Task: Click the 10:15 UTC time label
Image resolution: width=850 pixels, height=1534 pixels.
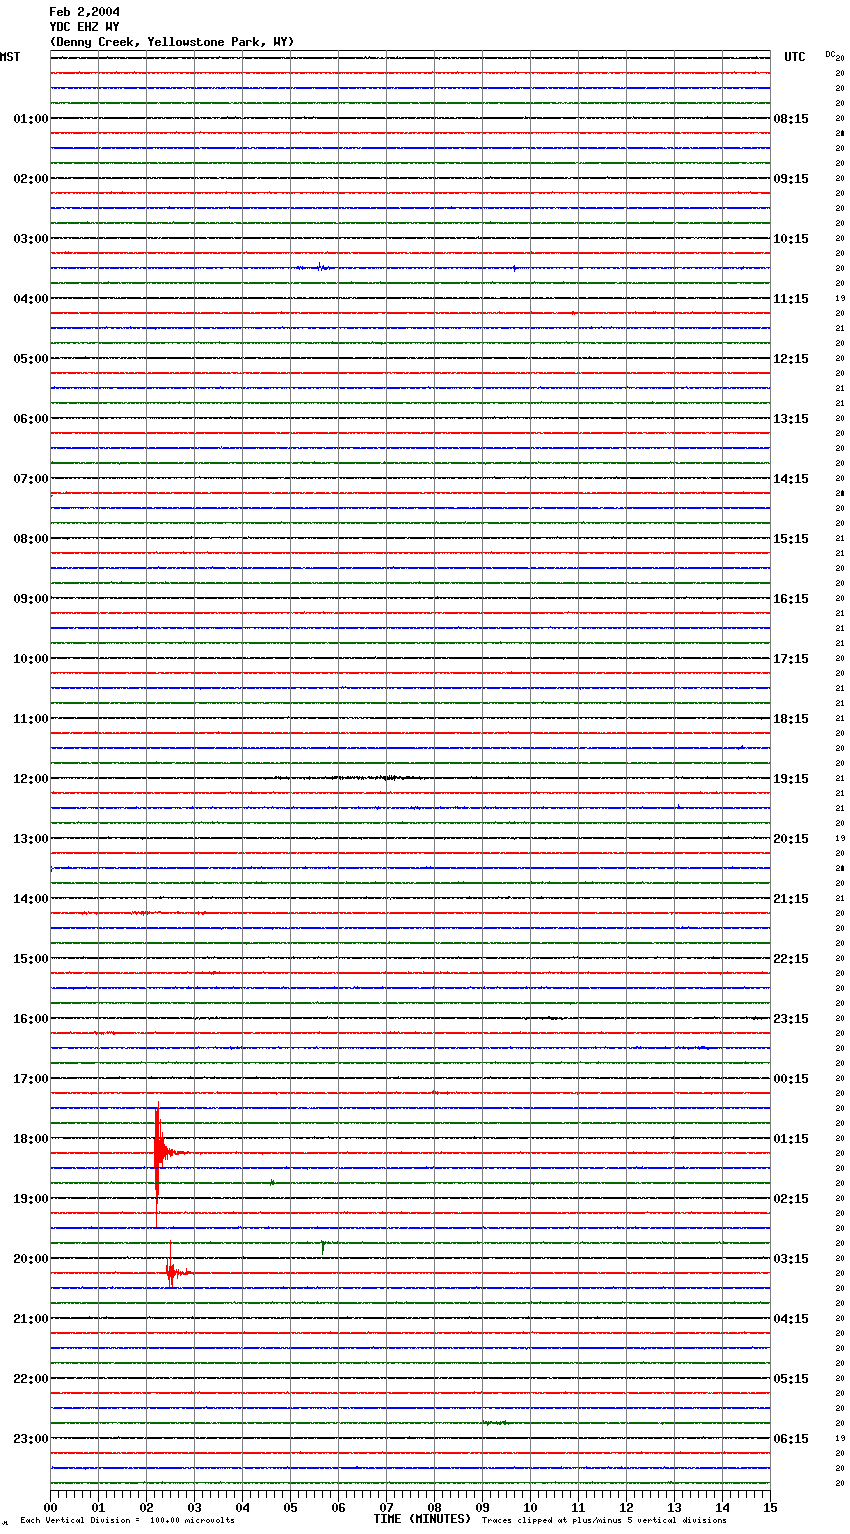Action: pyautogui.click(x=791, y=239)
